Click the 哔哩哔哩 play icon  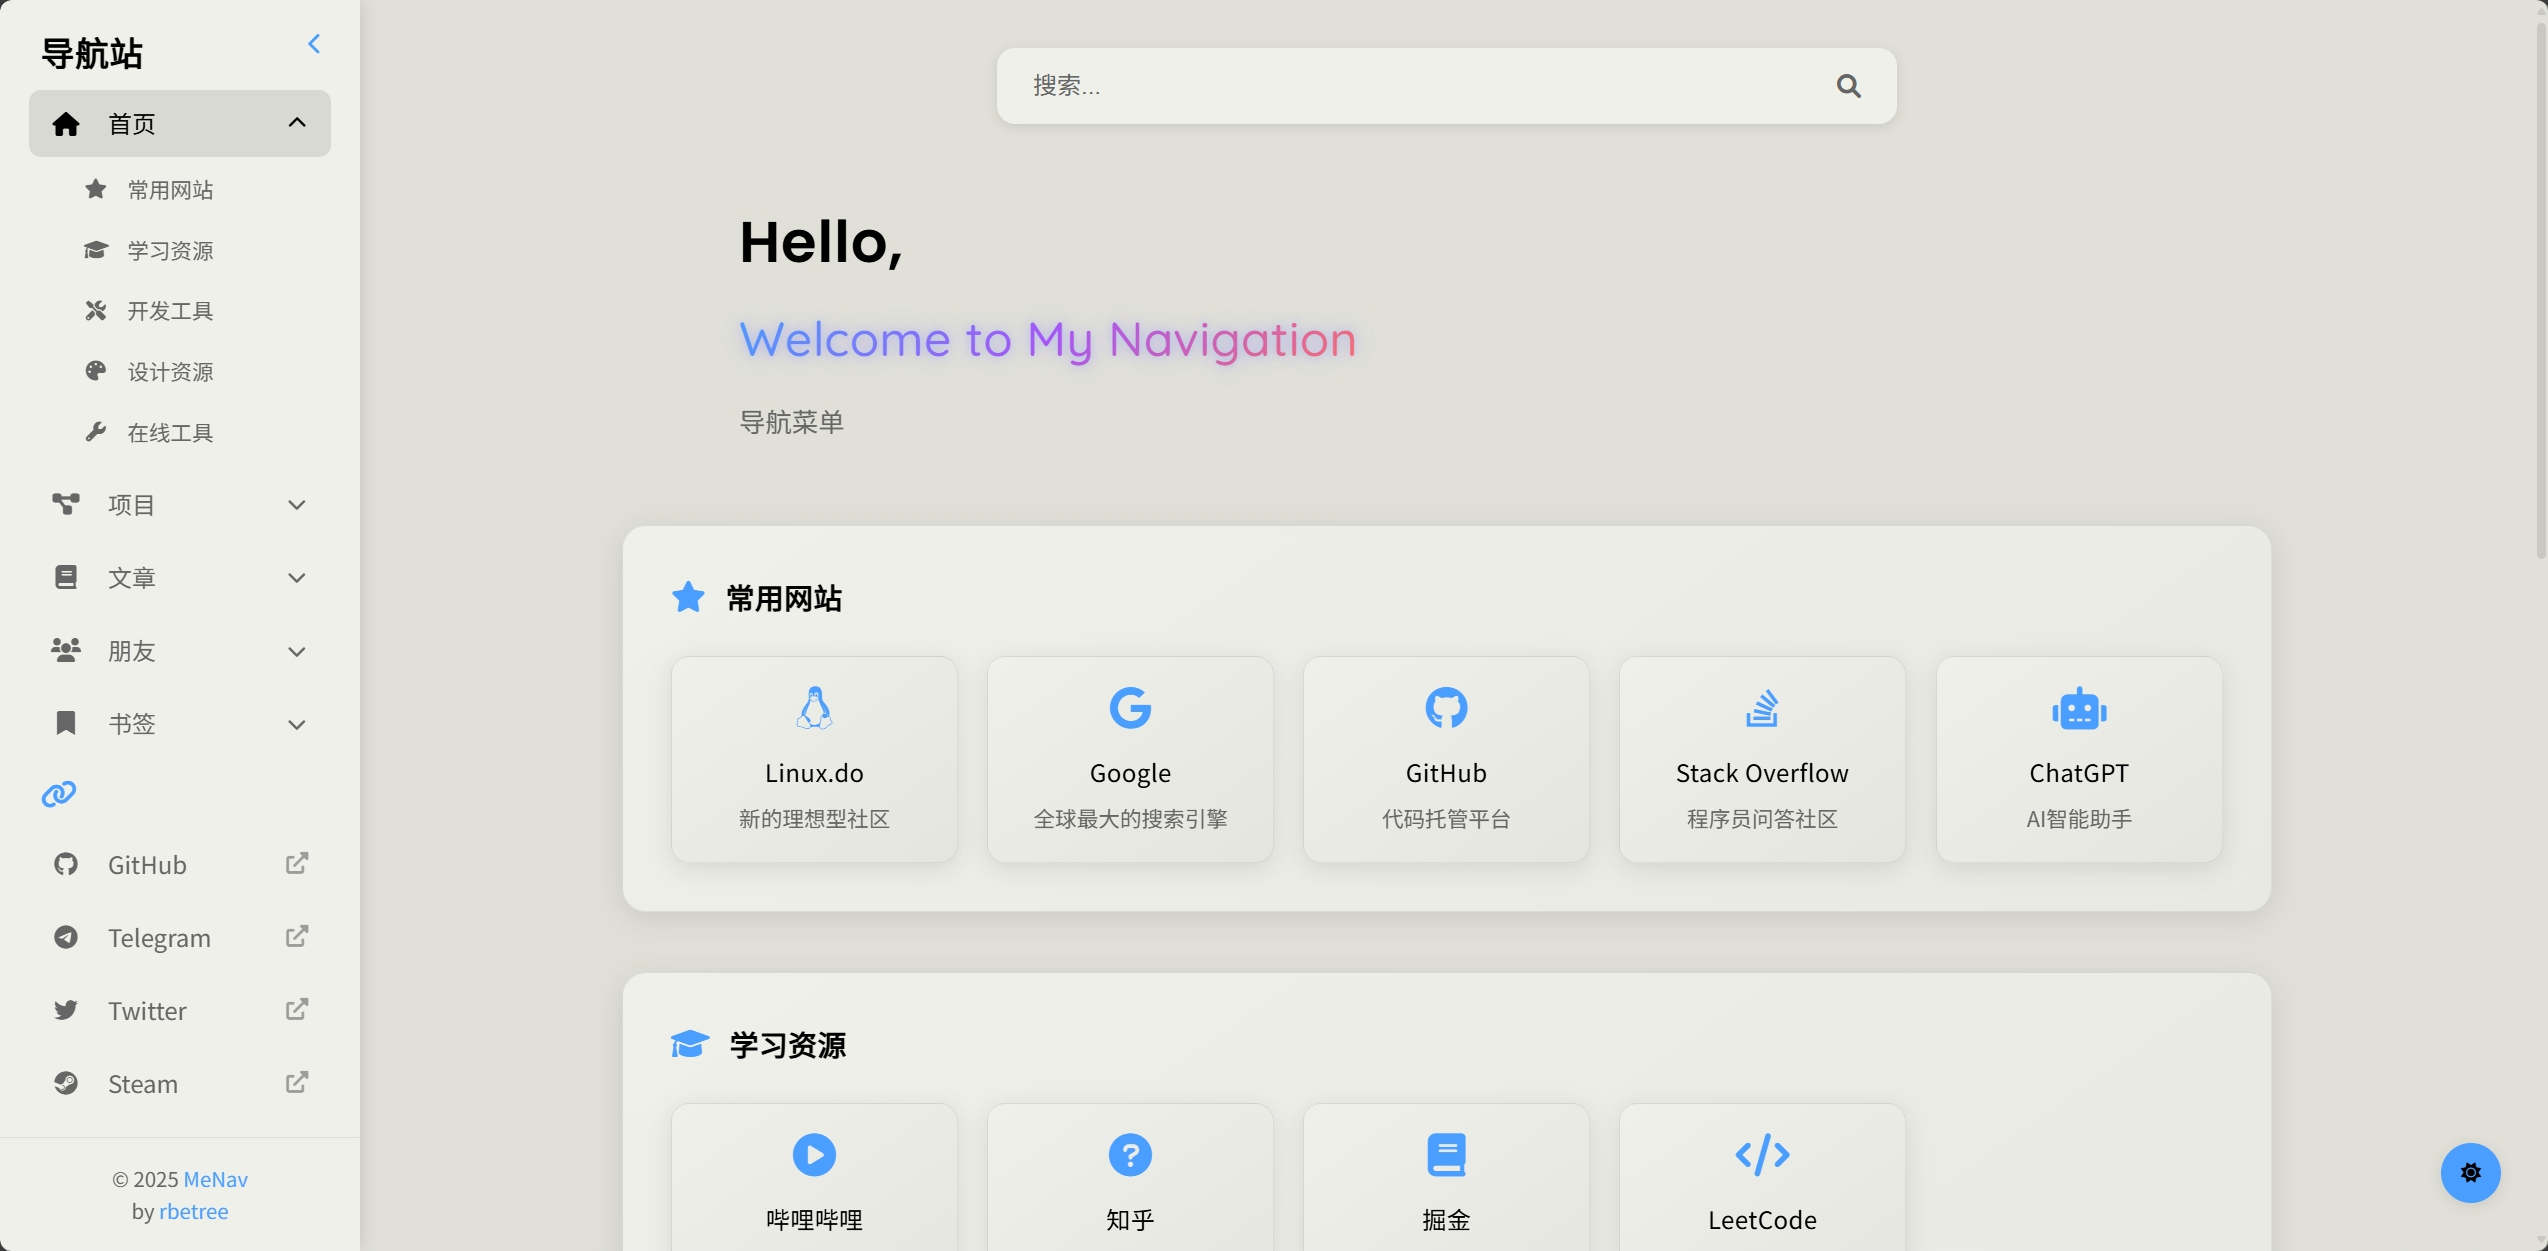[x=814, y=1155]
